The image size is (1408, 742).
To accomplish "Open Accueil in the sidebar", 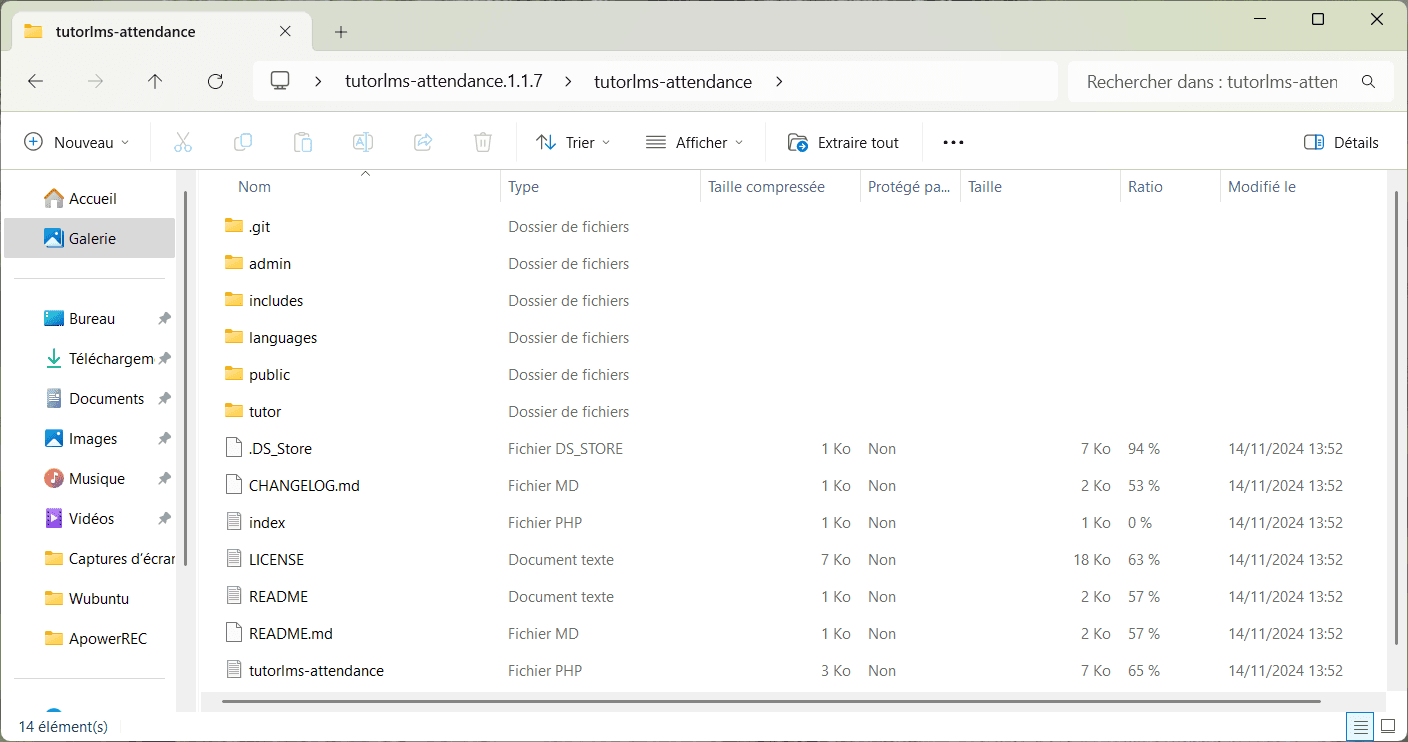I will (90, 199).
